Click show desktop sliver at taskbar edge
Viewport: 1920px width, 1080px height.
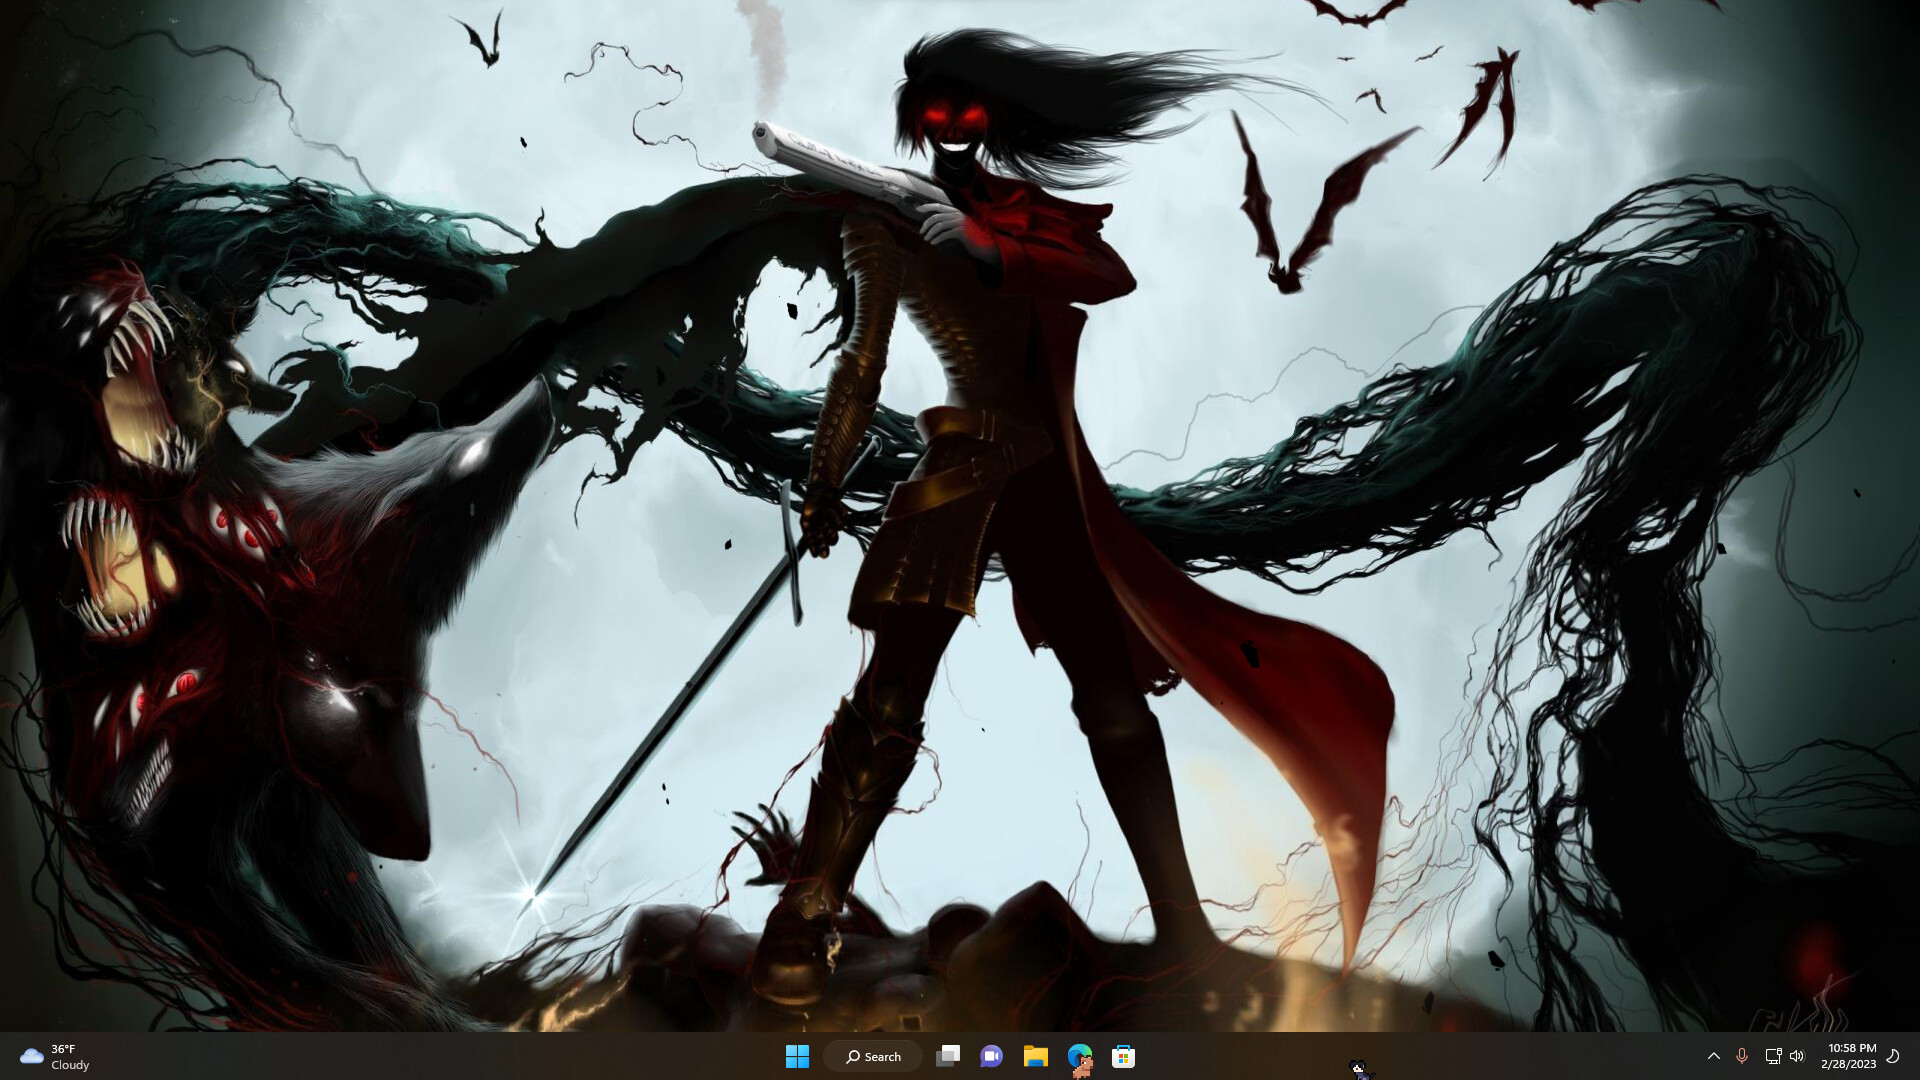1916,1056
